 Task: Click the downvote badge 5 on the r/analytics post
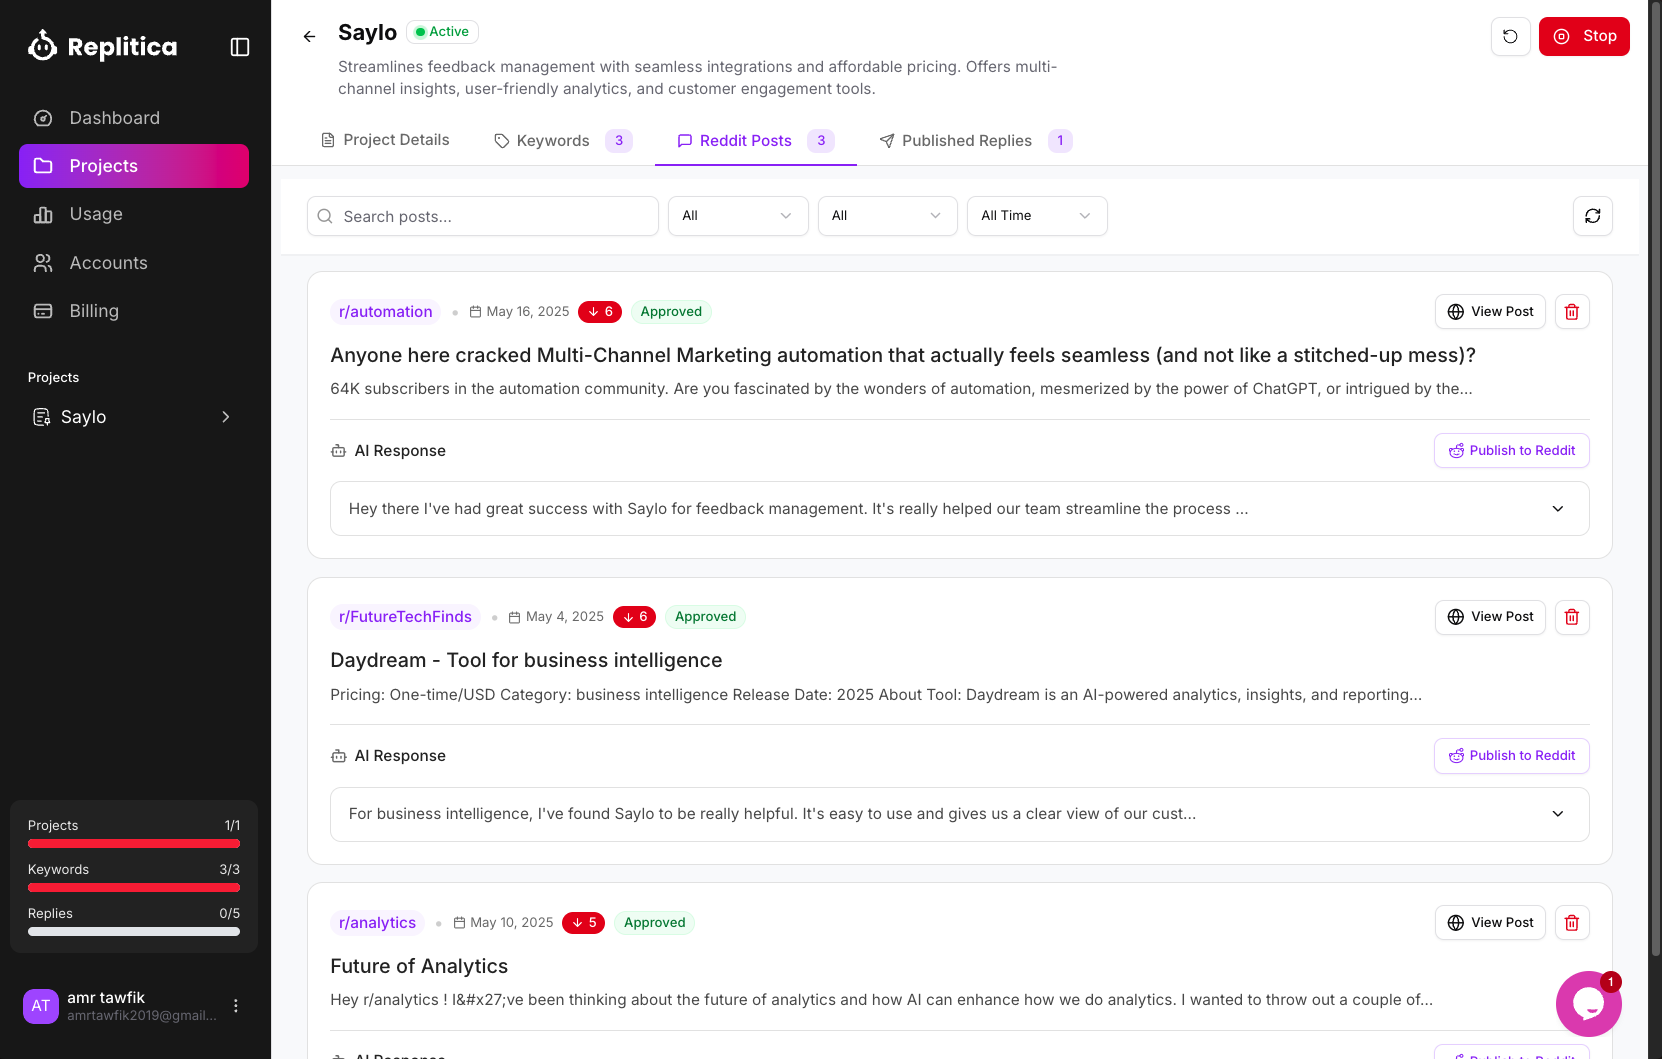coord(583,923)
